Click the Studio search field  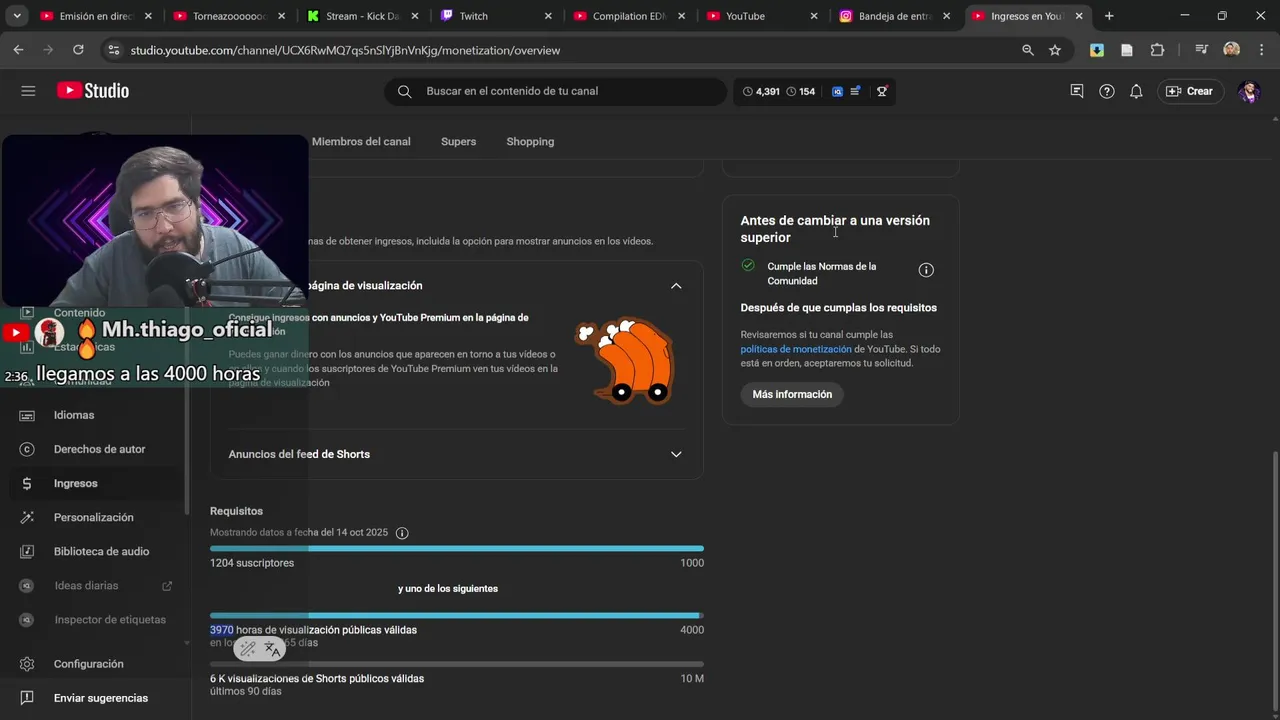pos(556,91)
